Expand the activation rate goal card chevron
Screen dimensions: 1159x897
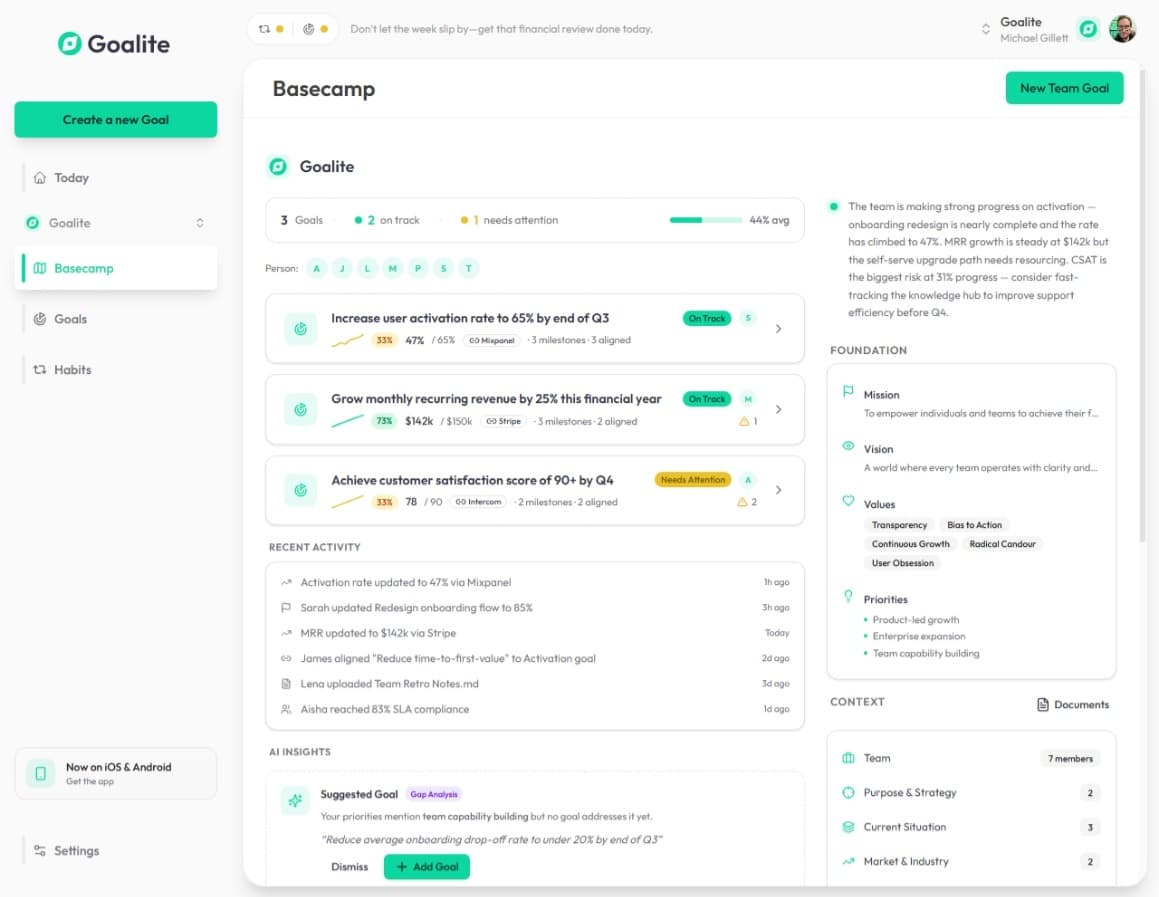coord(779,327)
